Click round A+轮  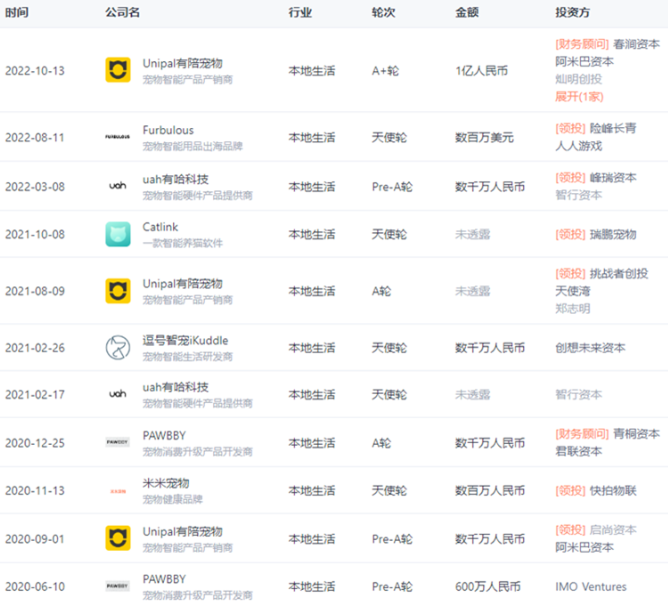(385, 71)
